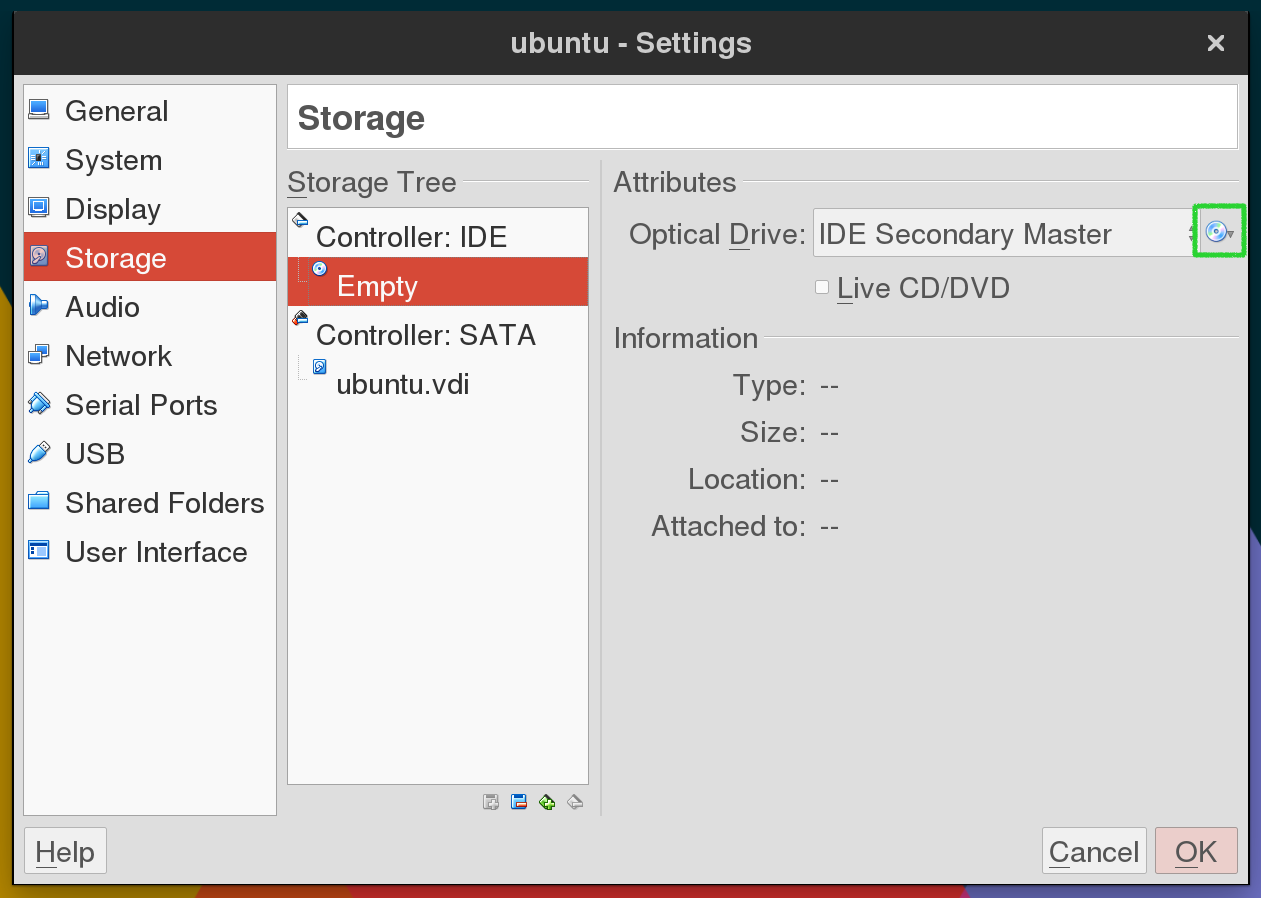Click the Optical Drive: field label
The height and width of the screenshot is (898, 1261).
pos(717,234)
